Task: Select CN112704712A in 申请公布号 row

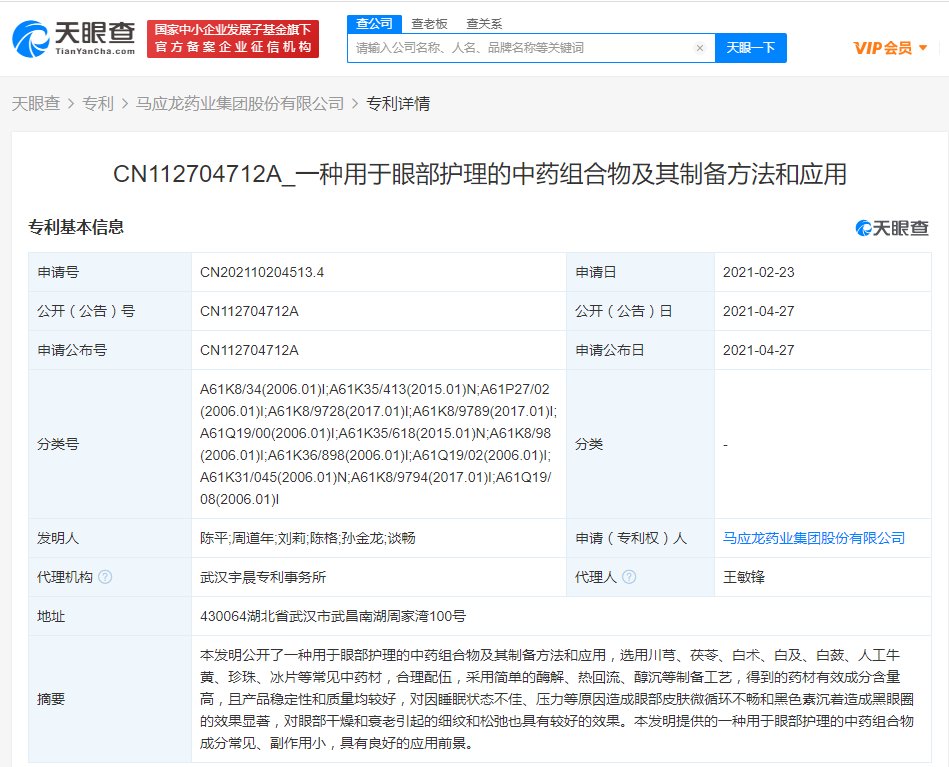Action: click(249, 351)
